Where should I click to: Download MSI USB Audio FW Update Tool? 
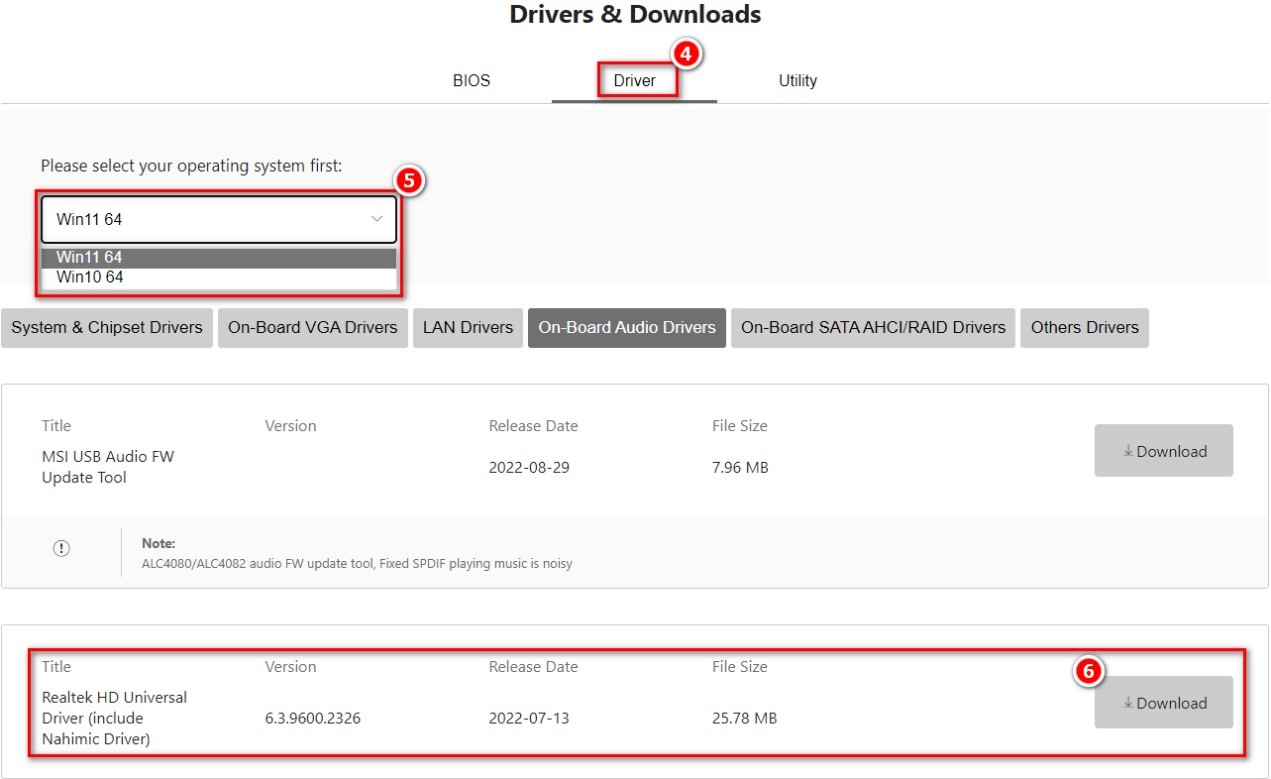[x=1163, y=451]
